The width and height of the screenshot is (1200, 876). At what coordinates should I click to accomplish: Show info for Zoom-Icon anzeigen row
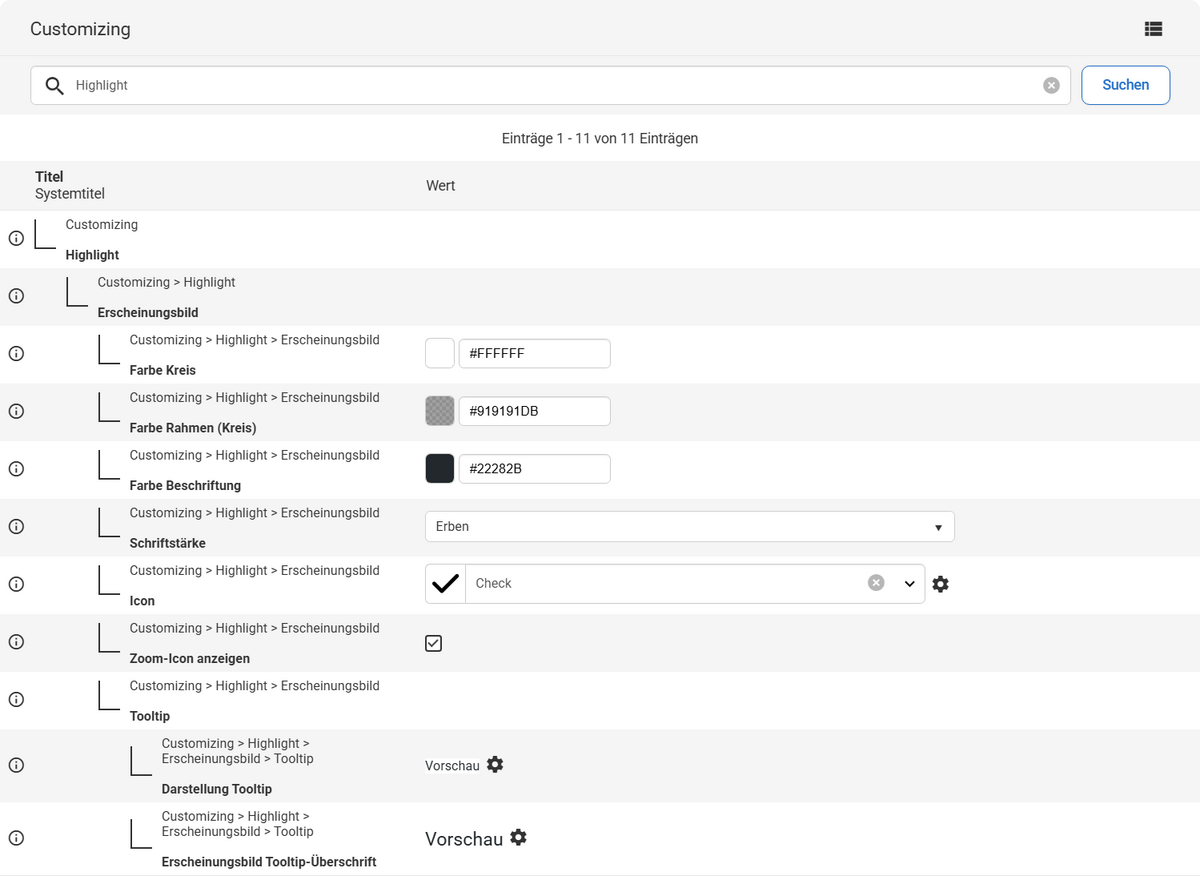tap(16, 642)
